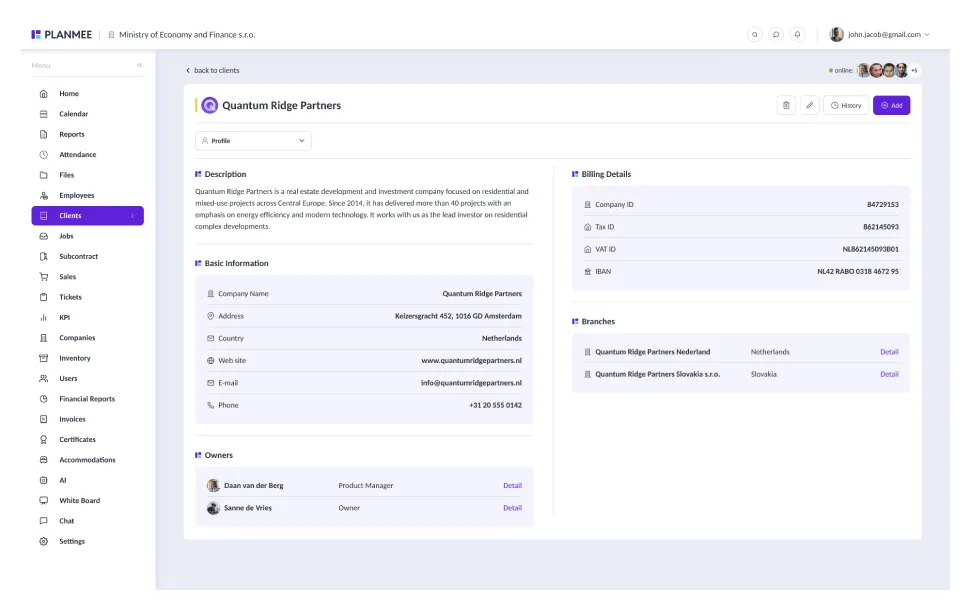Open notifications bell icon
The width and height of the screenshot is (970, 610).
tap(797, 35)
